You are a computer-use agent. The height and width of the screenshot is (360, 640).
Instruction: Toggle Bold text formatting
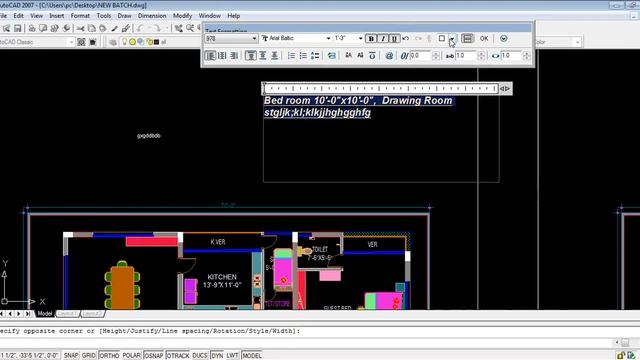tap(371, 39)
